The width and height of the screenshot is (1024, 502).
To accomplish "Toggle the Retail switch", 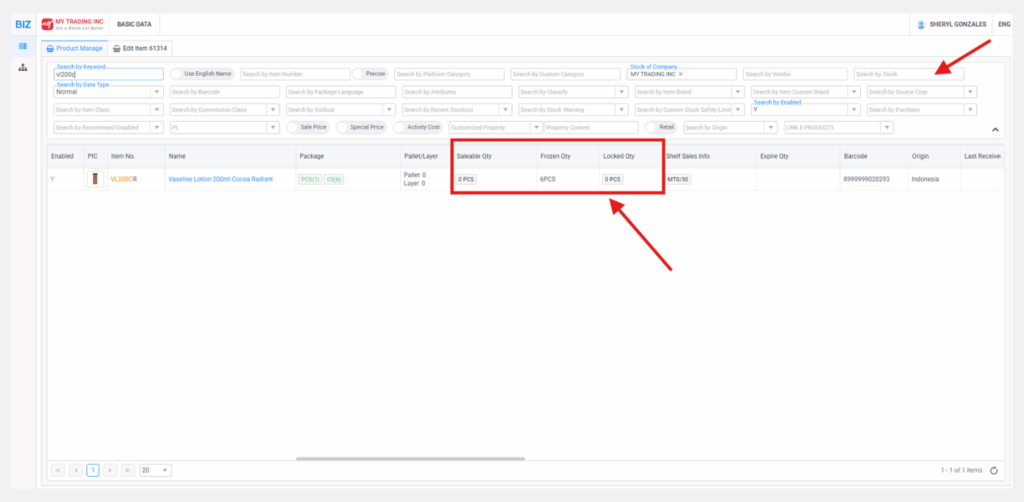I will click(652, 128).
